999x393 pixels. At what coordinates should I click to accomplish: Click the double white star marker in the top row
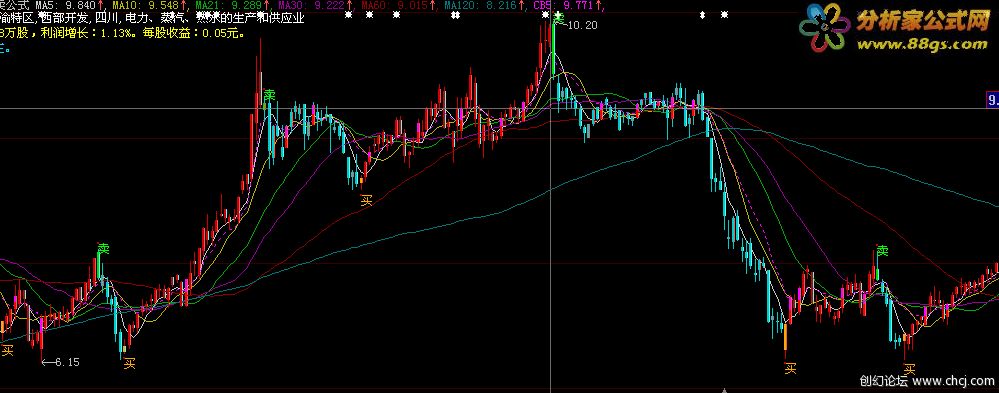click(455, 15)
